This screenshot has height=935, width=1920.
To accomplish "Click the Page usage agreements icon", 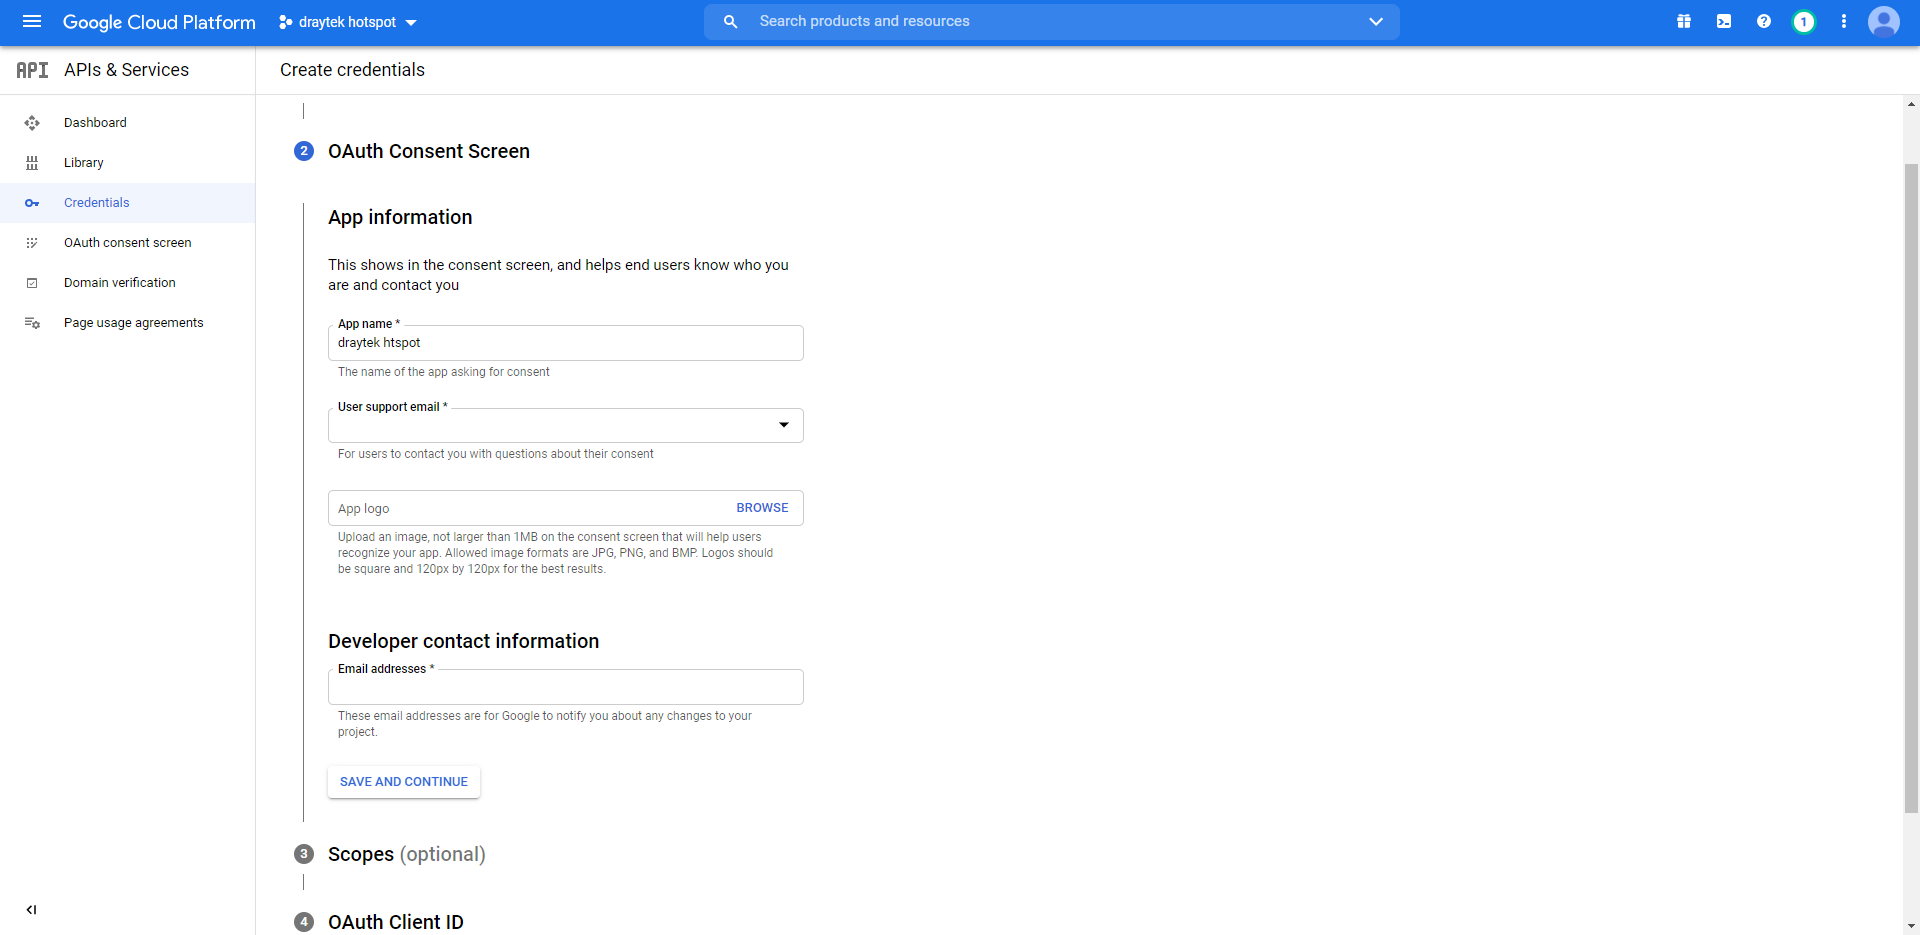I will (x=32, y=323).
